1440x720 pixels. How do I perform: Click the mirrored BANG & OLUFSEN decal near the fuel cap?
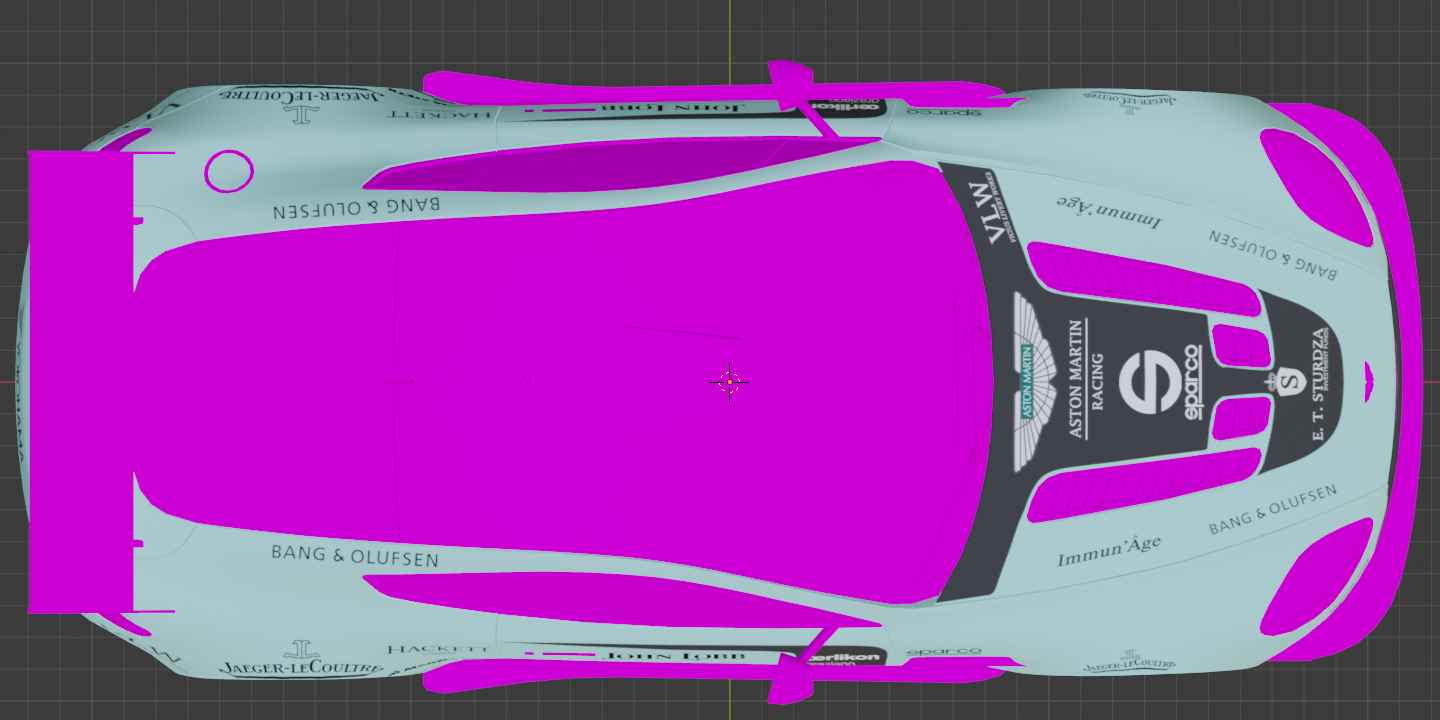pos(356,208)
